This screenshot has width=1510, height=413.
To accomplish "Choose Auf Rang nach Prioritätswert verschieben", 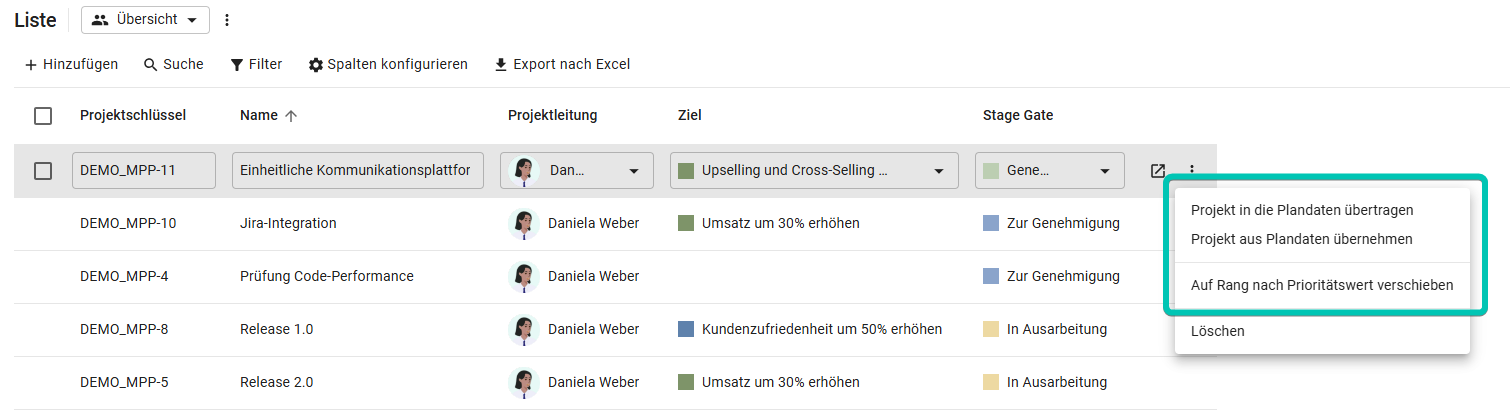I will 1322,285.
